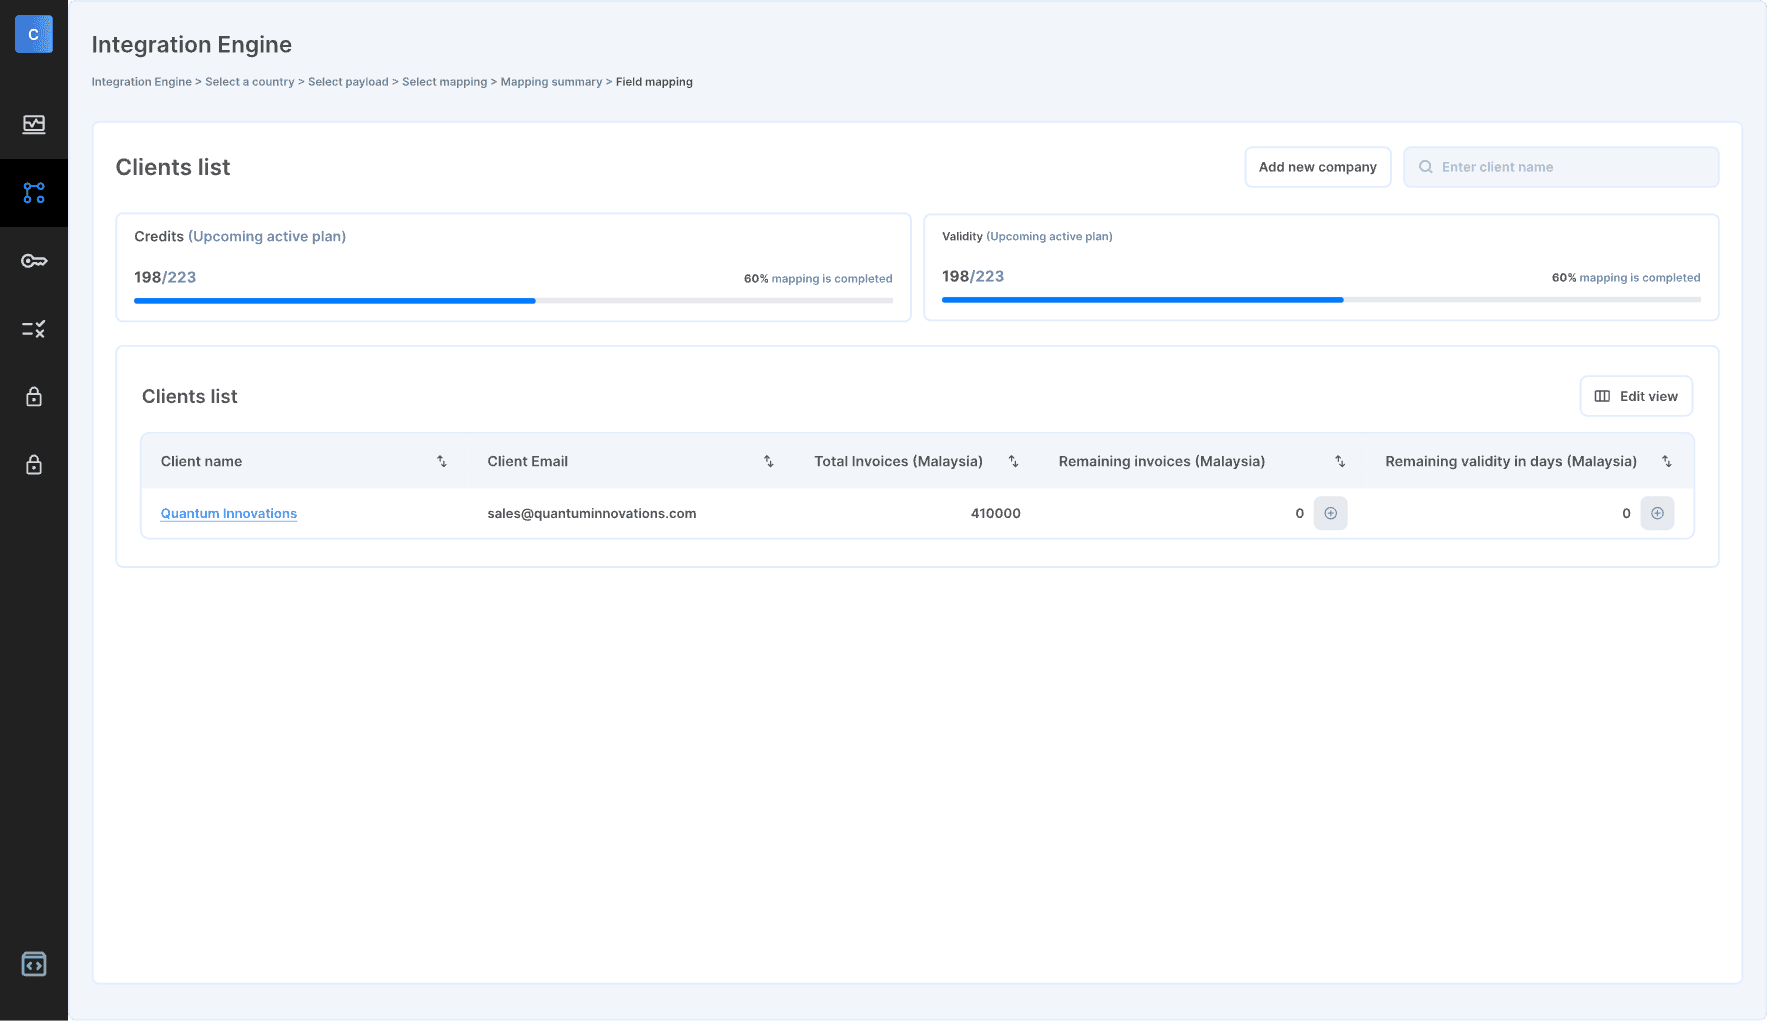Open the Edit view button
This screenshot has height=1021, width=1768.
point(1636,396)
